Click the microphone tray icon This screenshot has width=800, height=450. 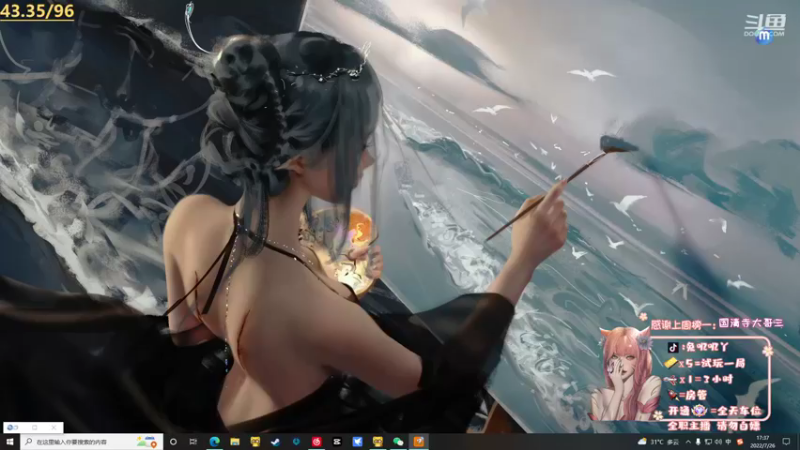698,442
